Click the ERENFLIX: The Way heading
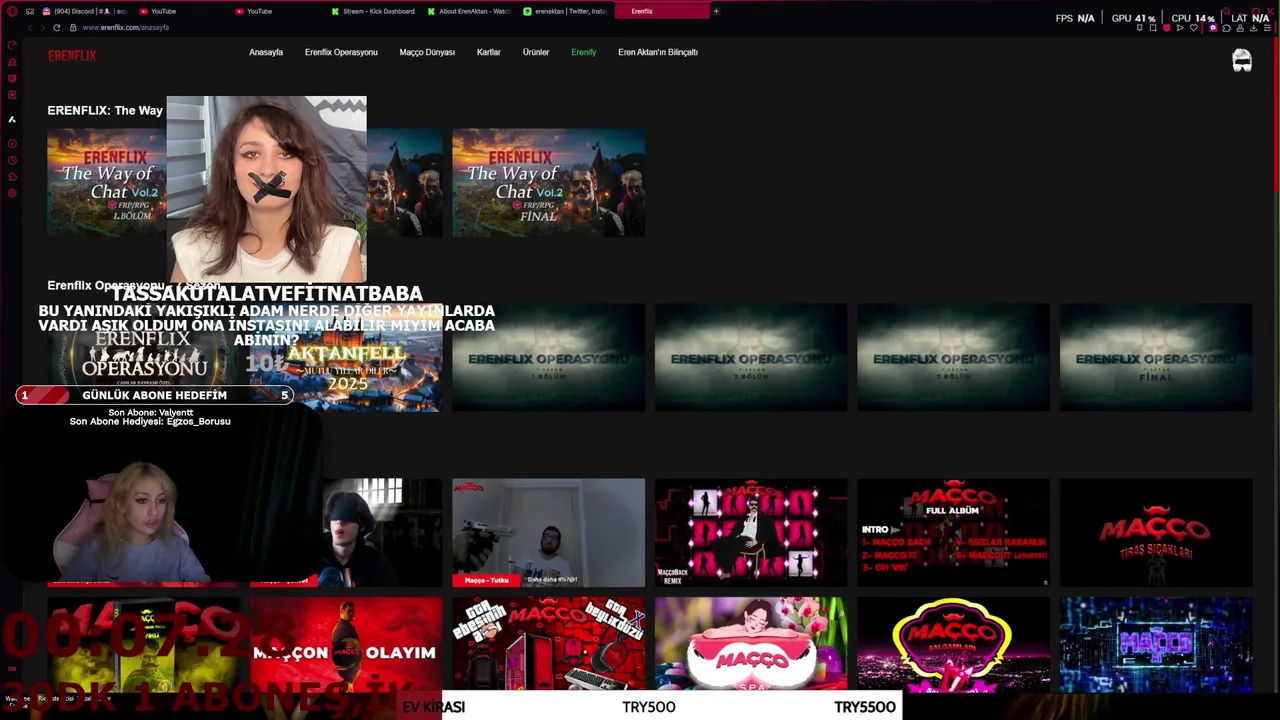 tap(105, 110)
